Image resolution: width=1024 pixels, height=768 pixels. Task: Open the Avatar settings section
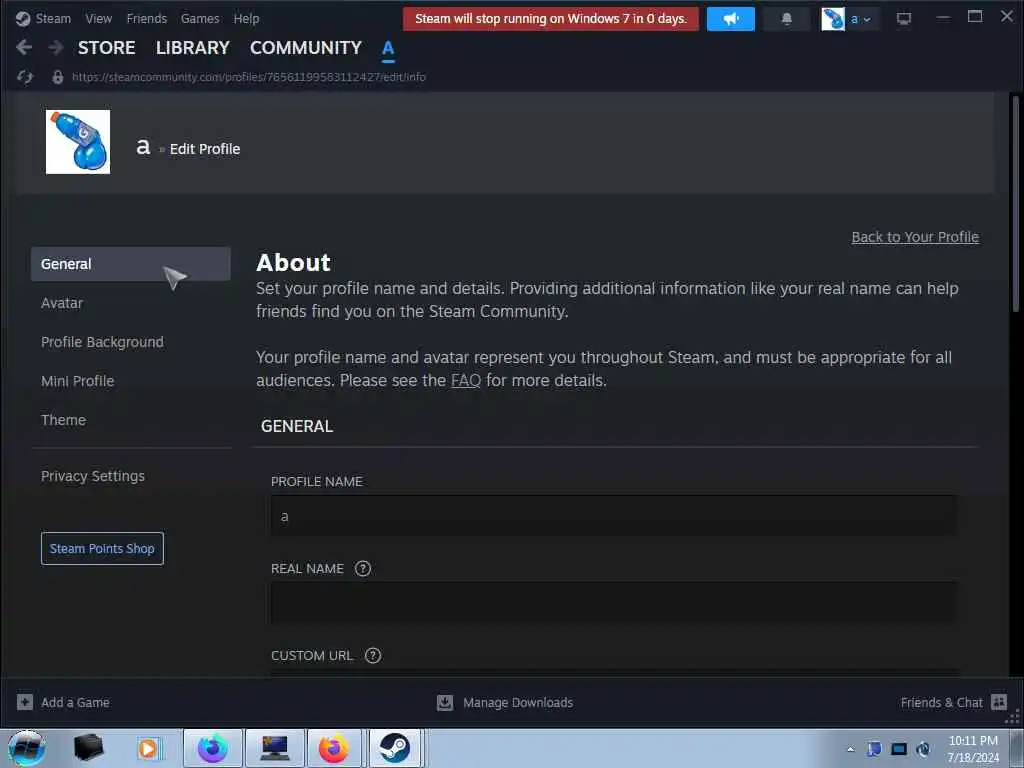click(x=62, y=303)
